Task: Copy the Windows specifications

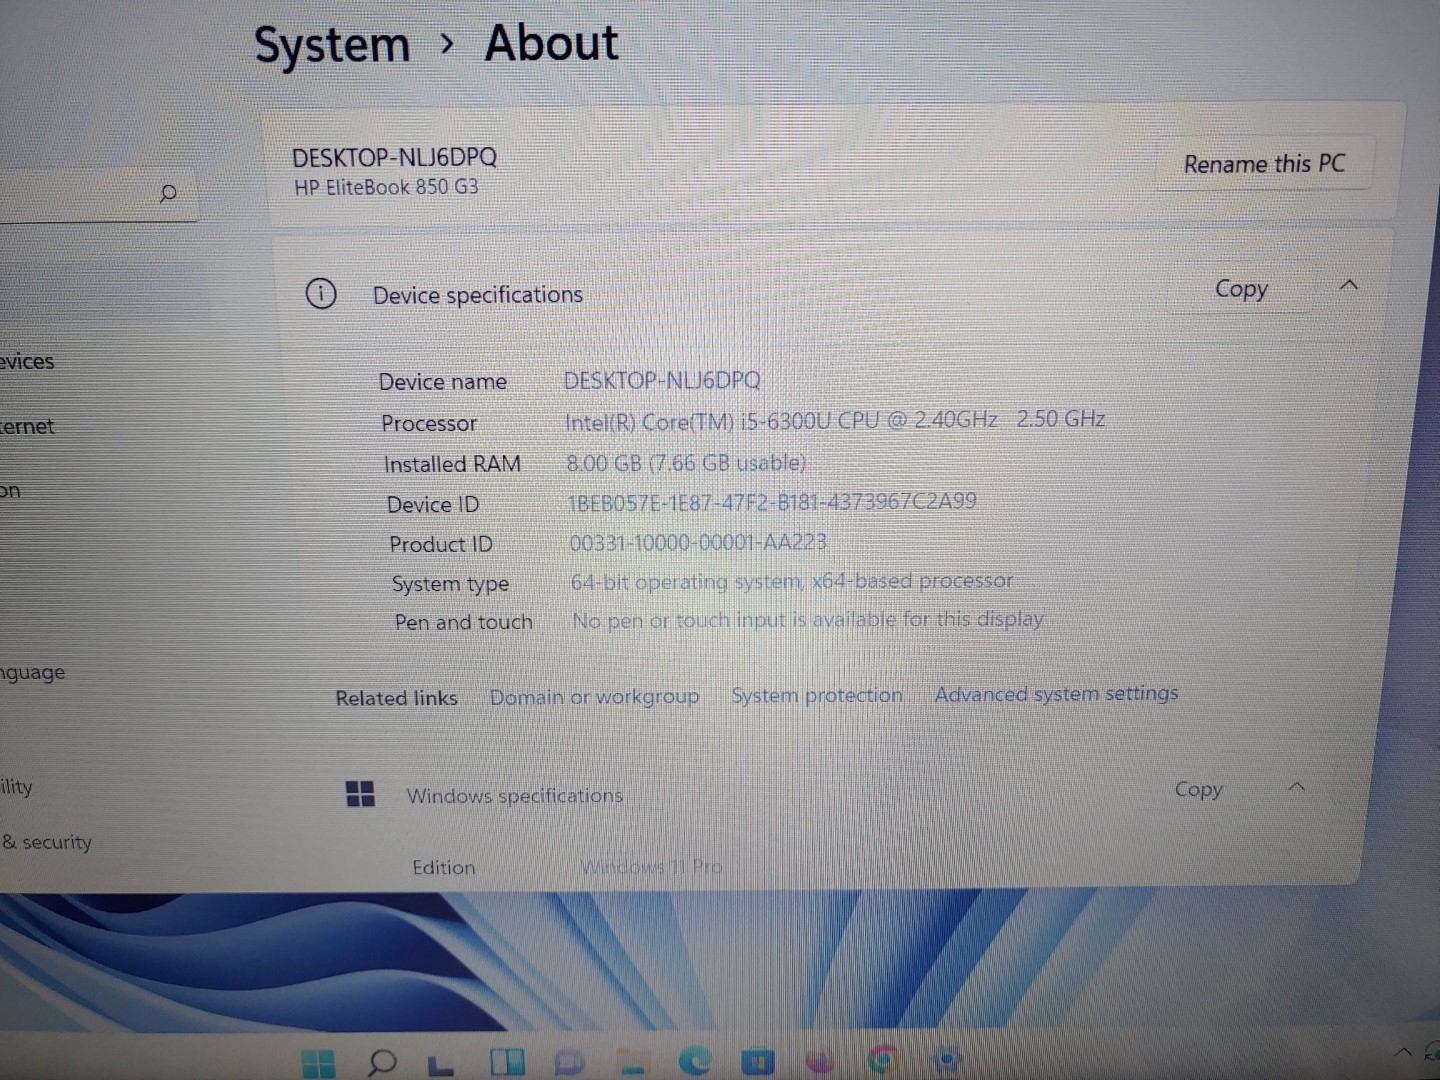Action: (x=1198, y=789)
